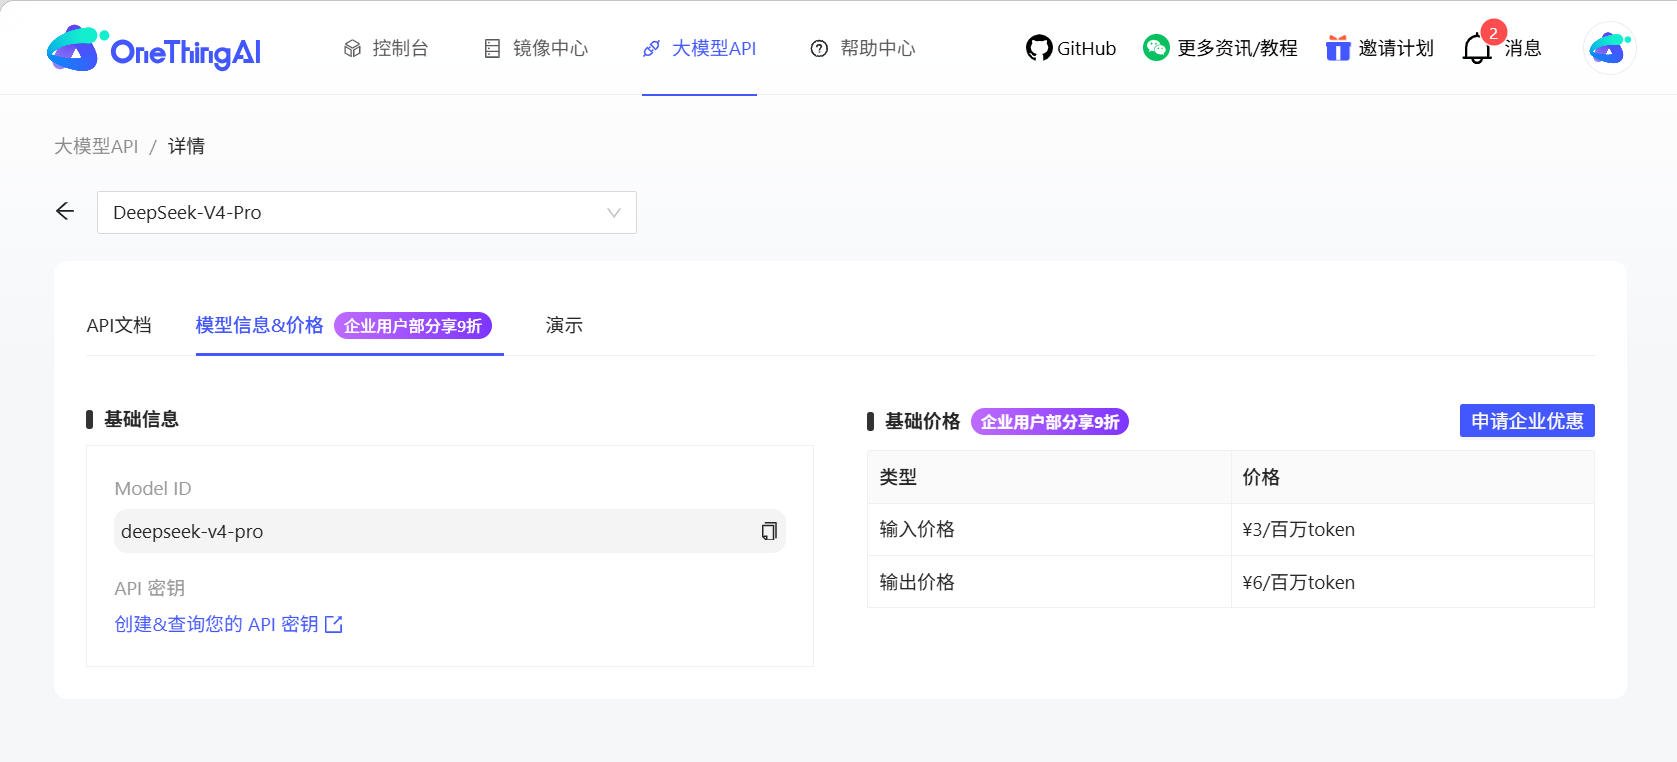Open notifications via the bell icon
1677x762 pixels.
pyautogui.click(x=1476, y=49)
